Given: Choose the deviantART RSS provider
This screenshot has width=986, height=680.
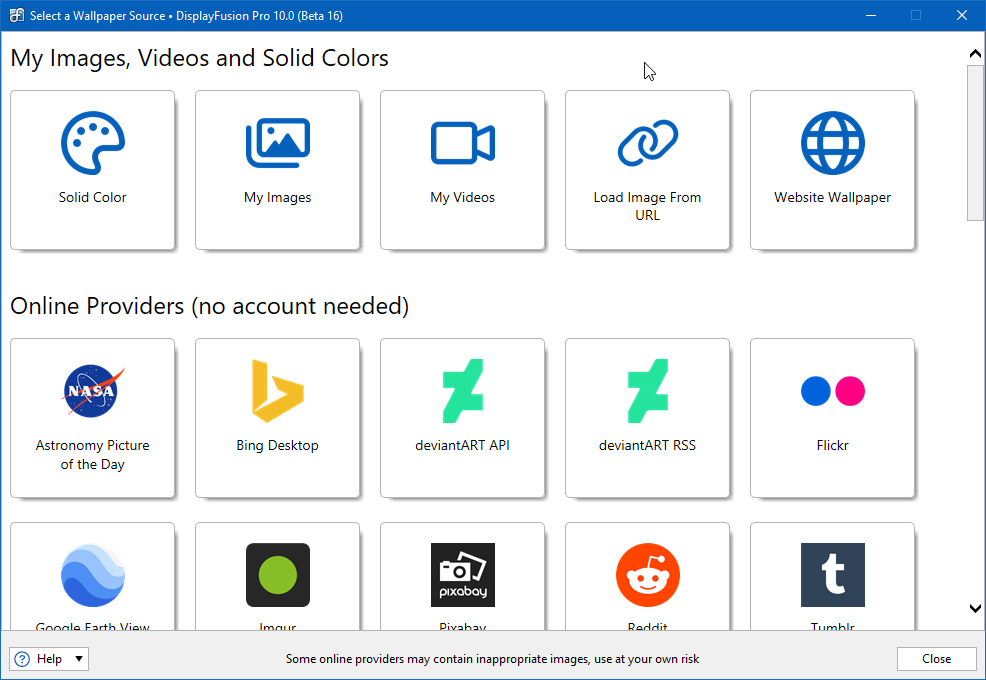Looking at the screenshot, I should (x=647, y=418).
